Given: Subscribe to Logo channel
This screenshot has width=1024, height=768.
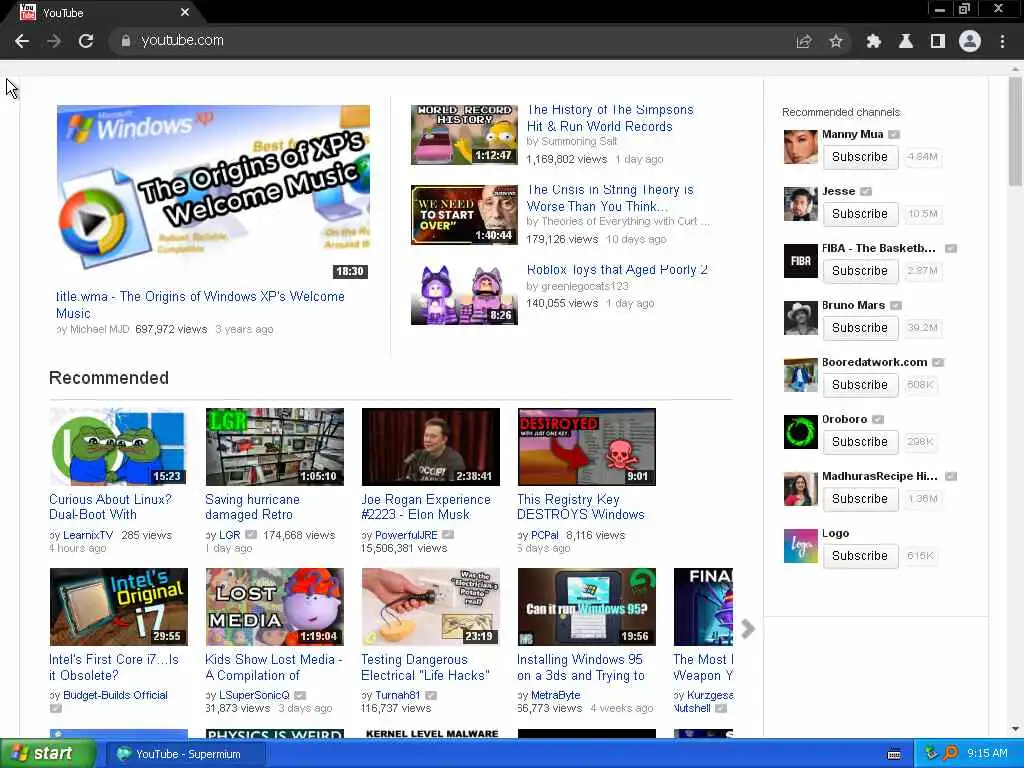Looking at the screenshot, I should (860, 556).
